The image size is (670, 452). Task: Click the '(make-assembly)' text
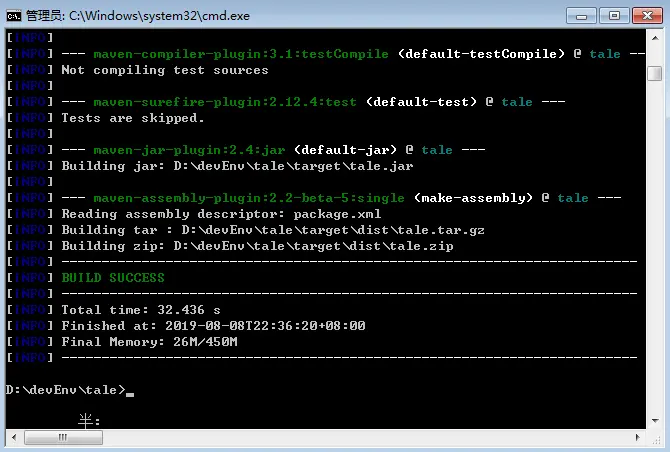coord(473,198)
